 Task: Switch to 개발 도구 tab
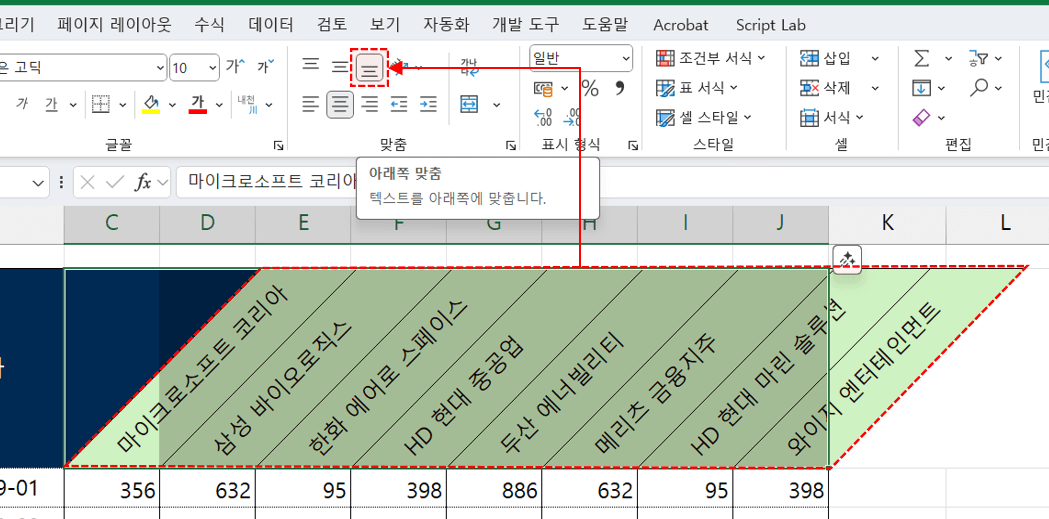[525, 25]
